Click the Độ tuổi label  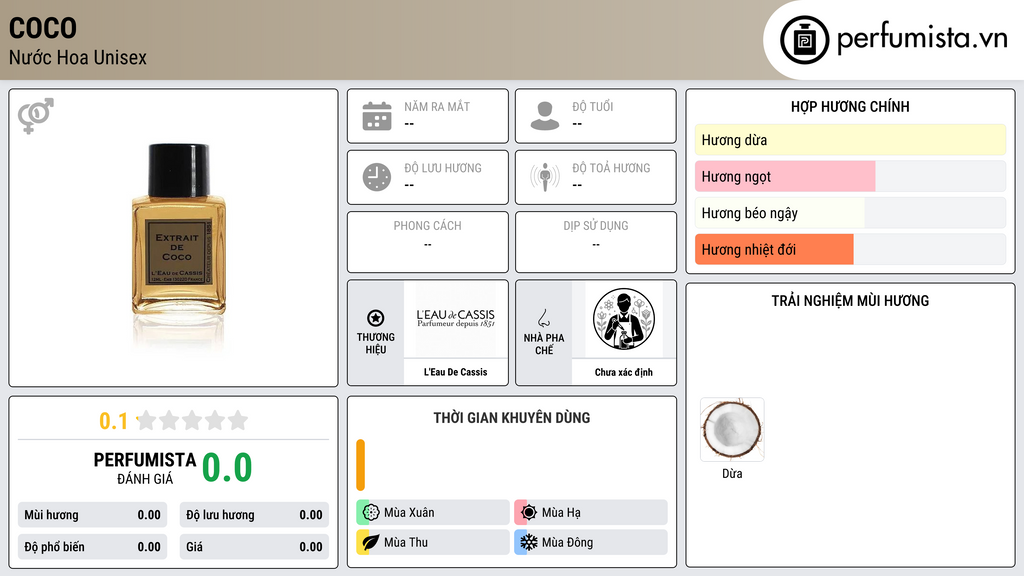tap(593, 106)
